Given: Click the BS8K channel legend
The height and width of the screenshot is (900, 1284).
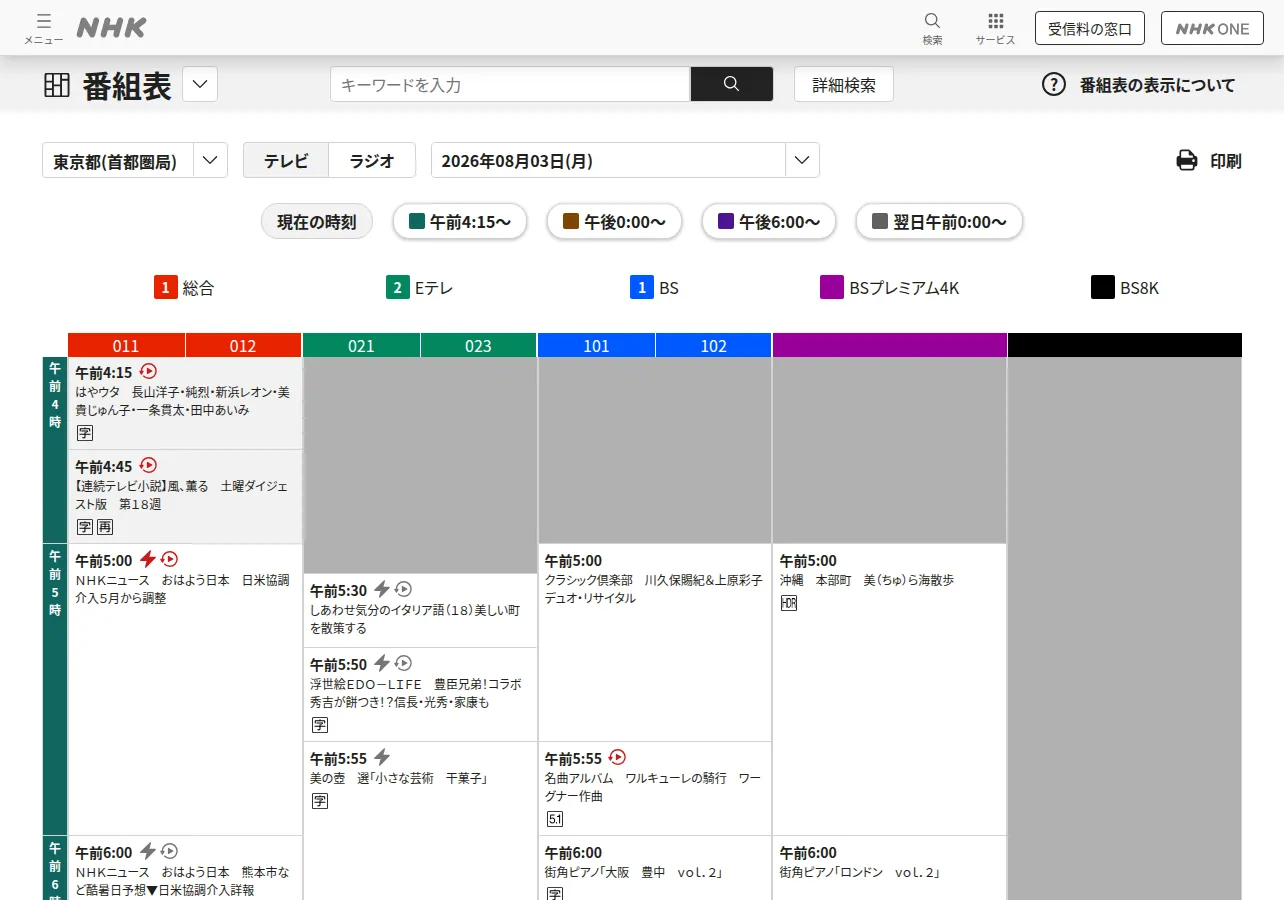Looking at the screenshot, I should pyautogui.click(x=1125, y=288).
